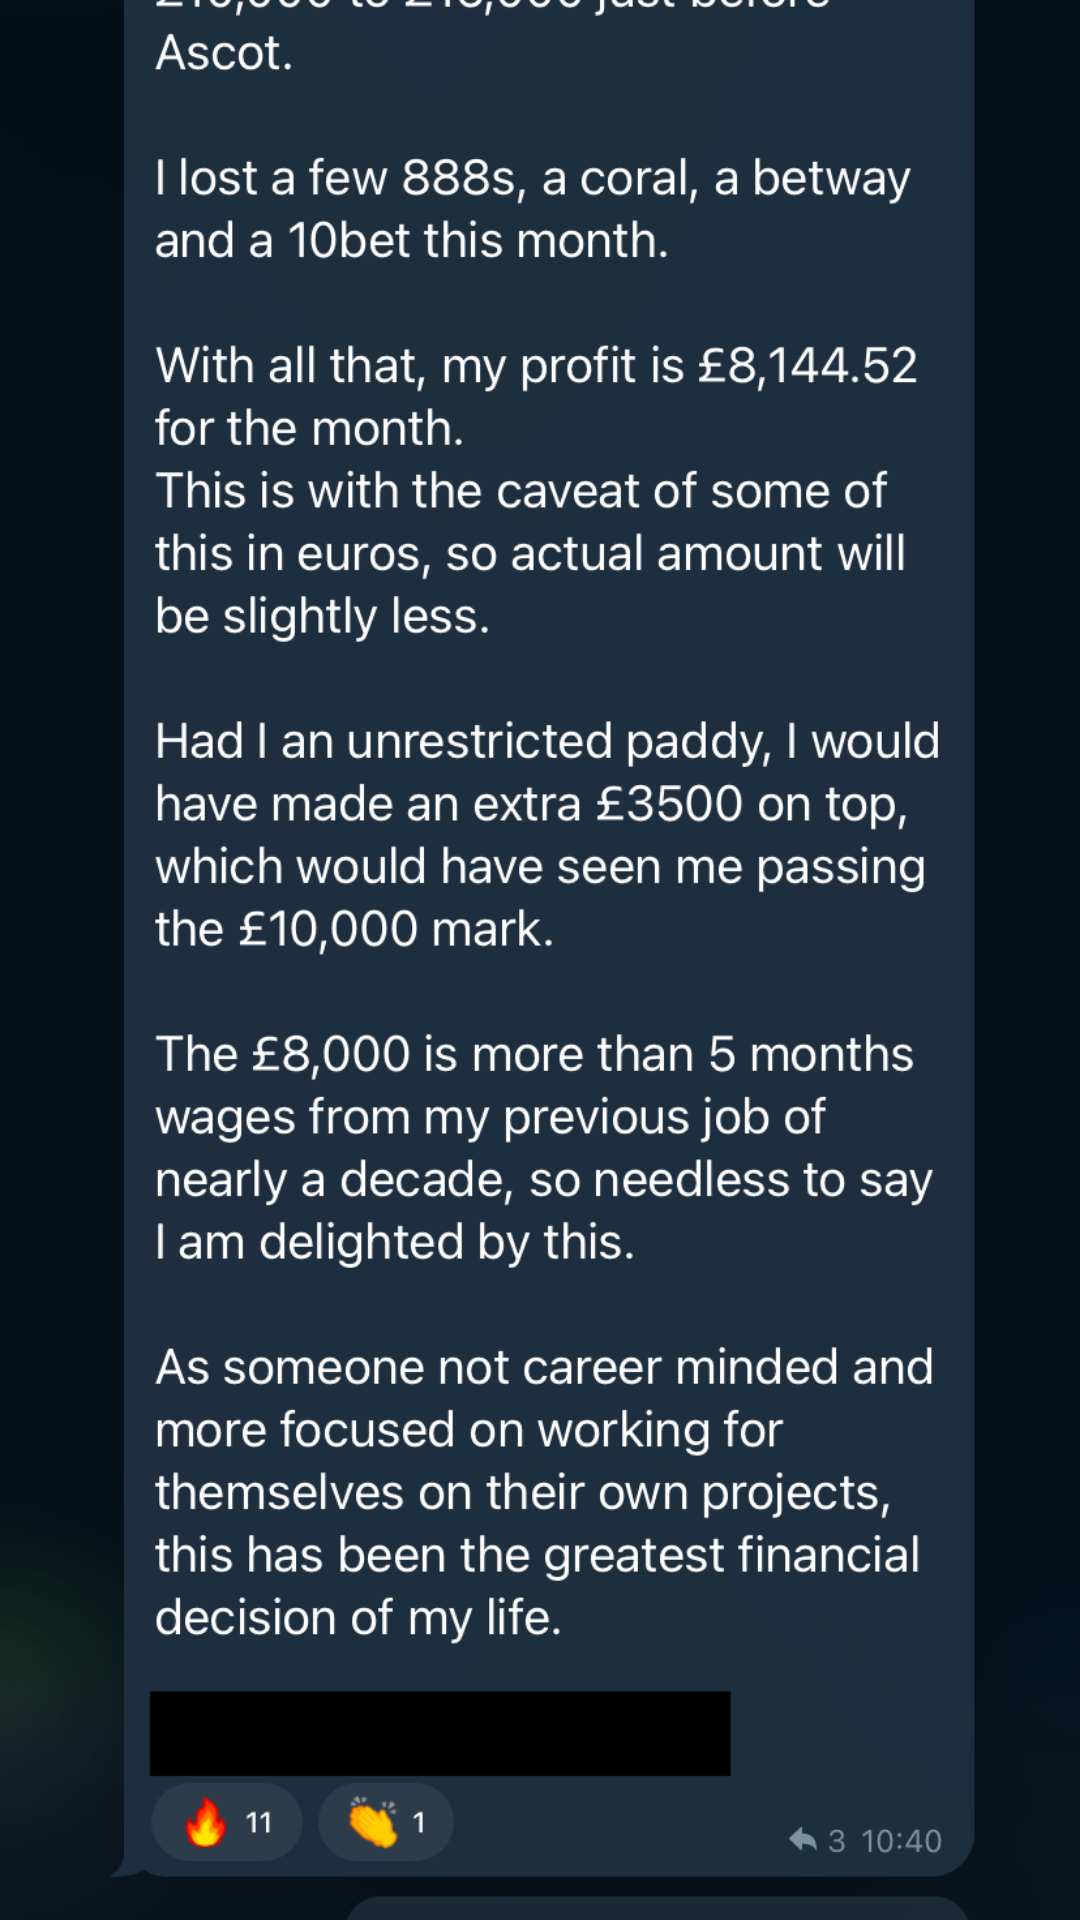
Task: Click the clap reaction count 1
Action: [x=419, y=1823]
